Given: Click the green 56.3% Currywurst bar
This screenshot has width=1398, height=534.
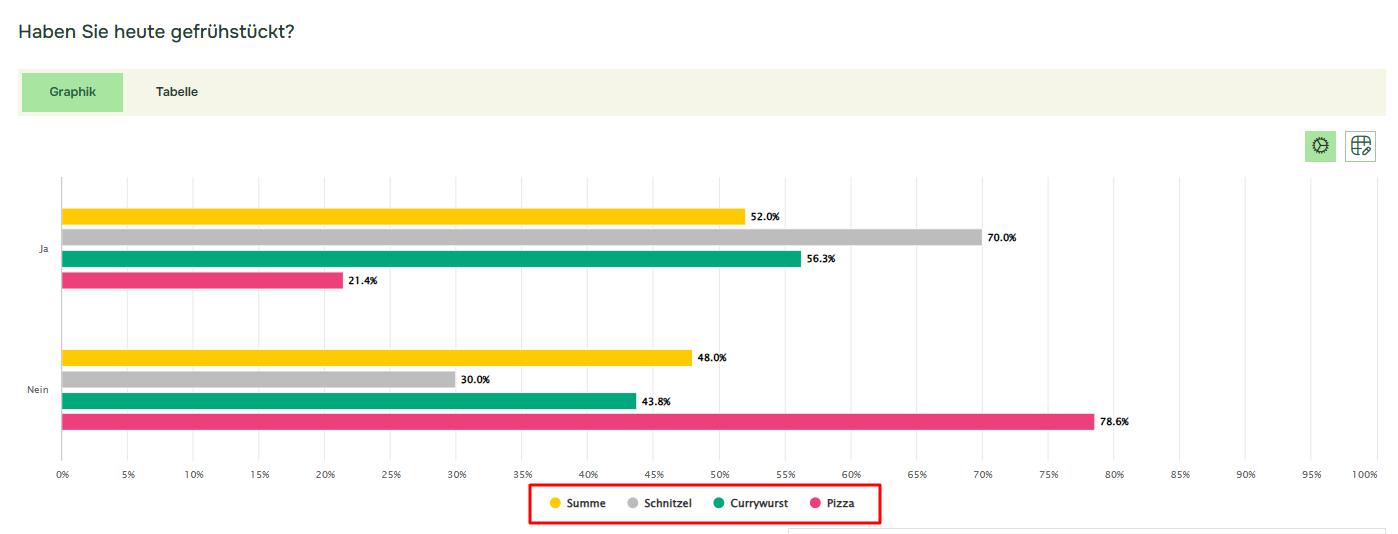Looking at the screenshot, I should click(431, 259).
